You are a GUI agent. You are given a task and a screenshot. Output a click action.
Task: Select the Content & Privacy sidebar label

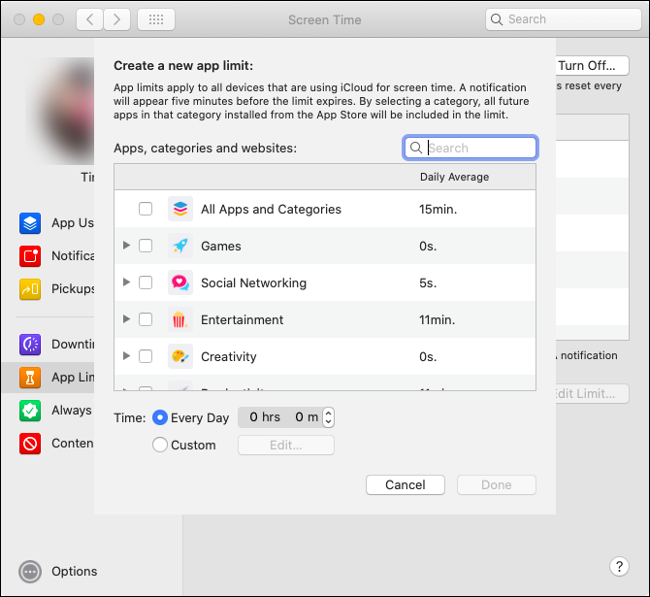[x=73, y=444]
